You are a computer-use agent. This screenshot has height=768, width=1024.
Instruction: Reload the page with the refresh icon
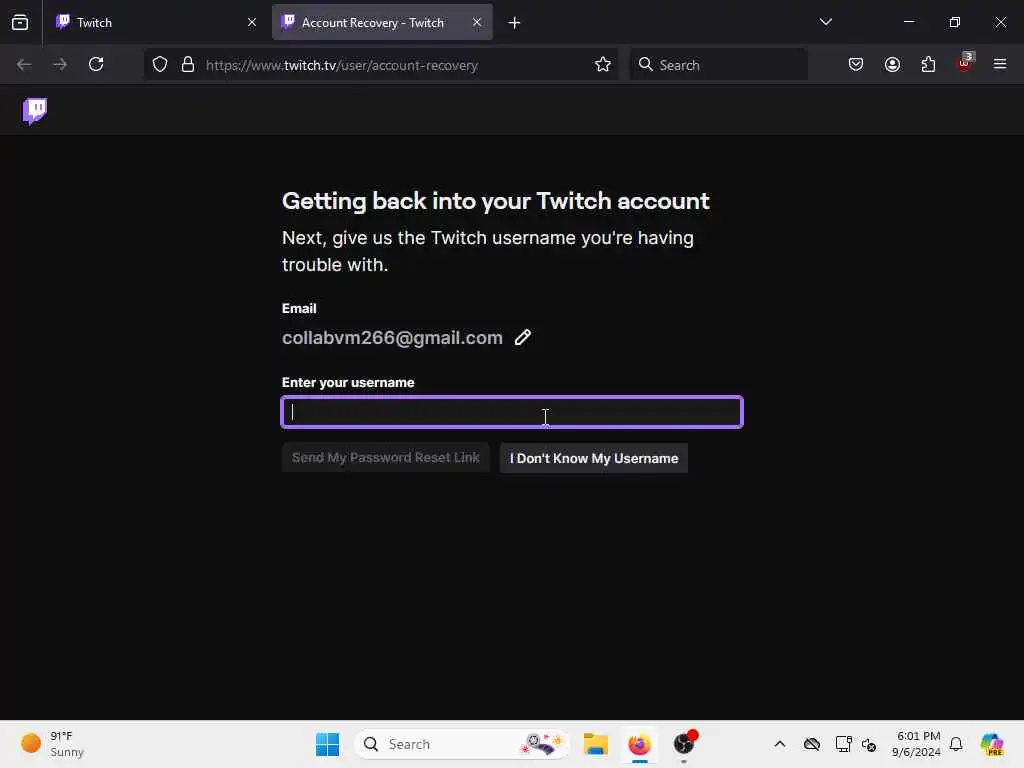coord(96,64)
